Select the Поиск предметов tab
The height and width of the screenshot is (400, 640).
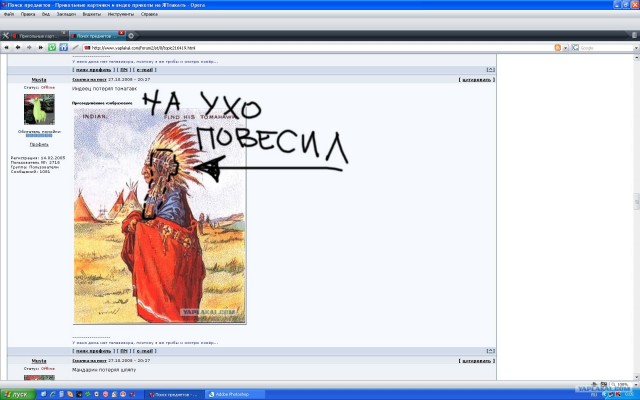click(x=95, y=36)
